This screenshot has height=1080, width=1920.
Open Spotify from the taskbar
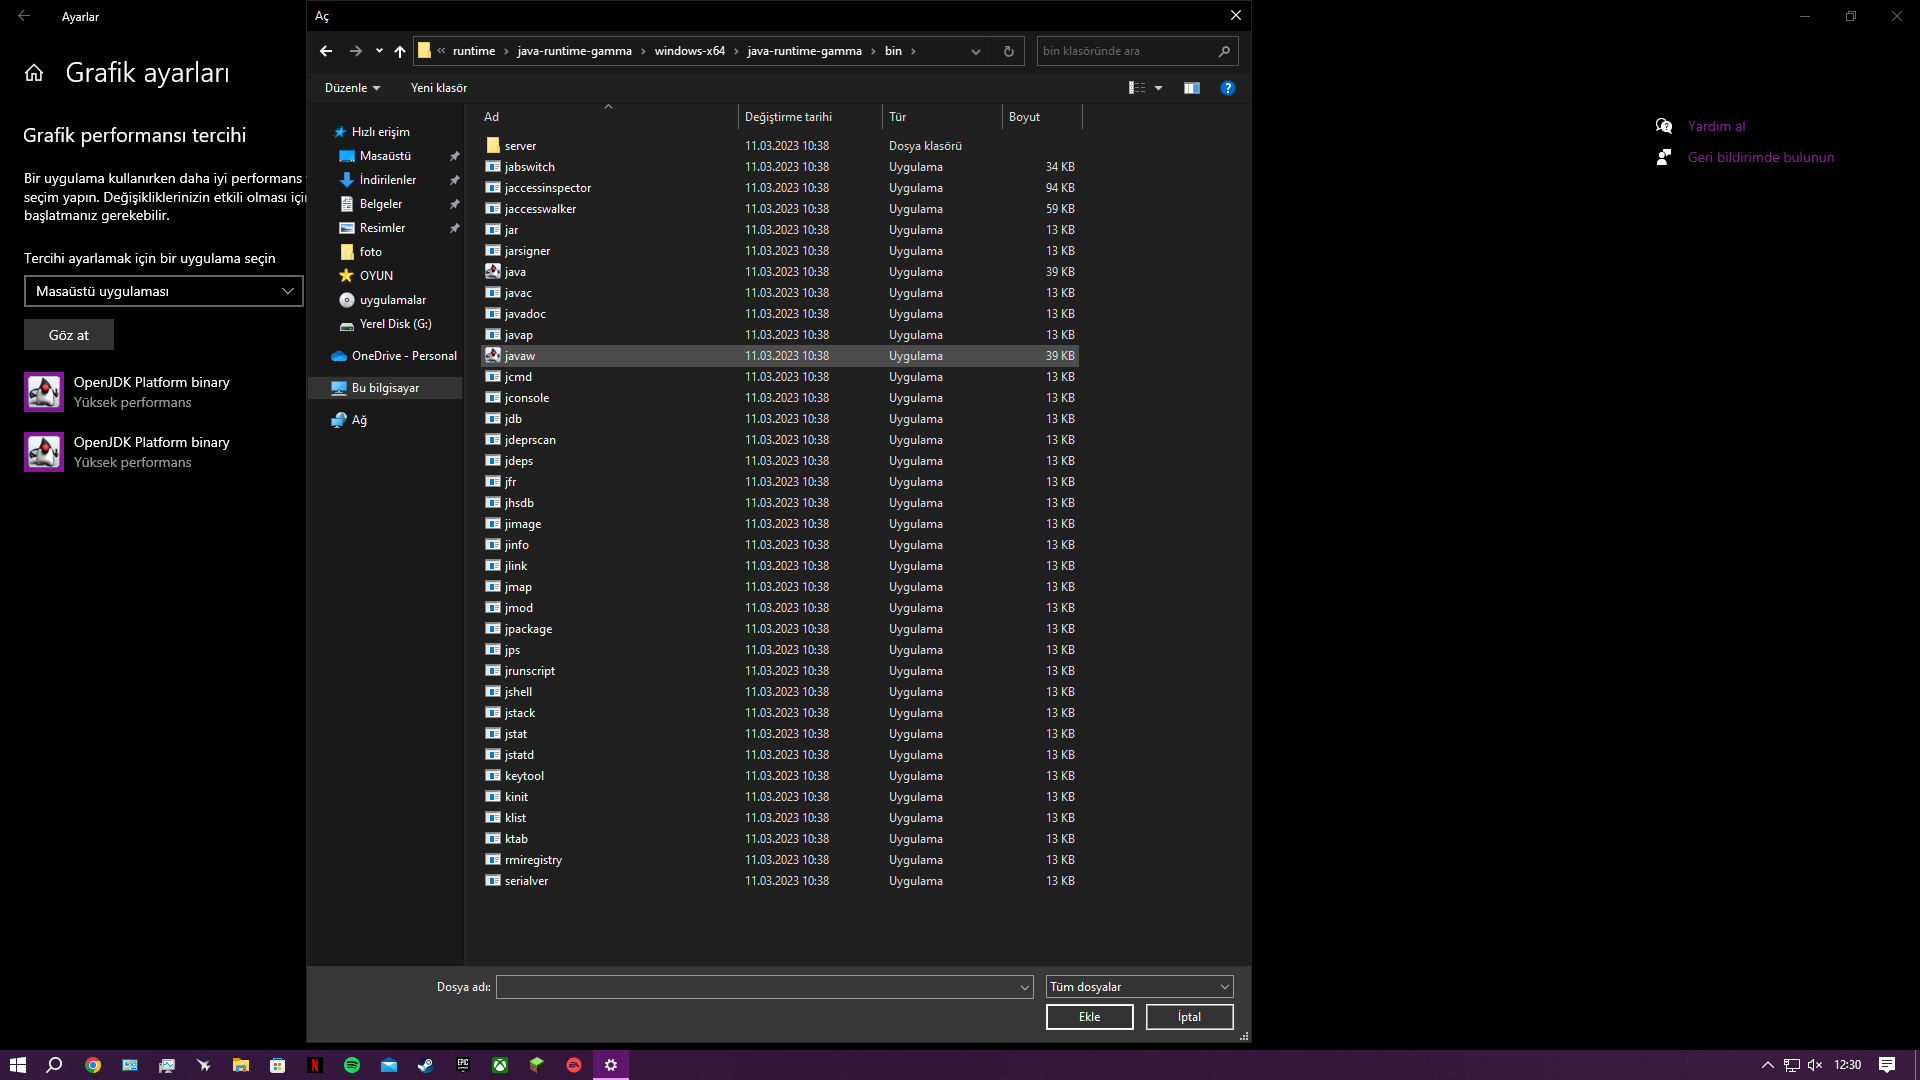pos(352,1065)
